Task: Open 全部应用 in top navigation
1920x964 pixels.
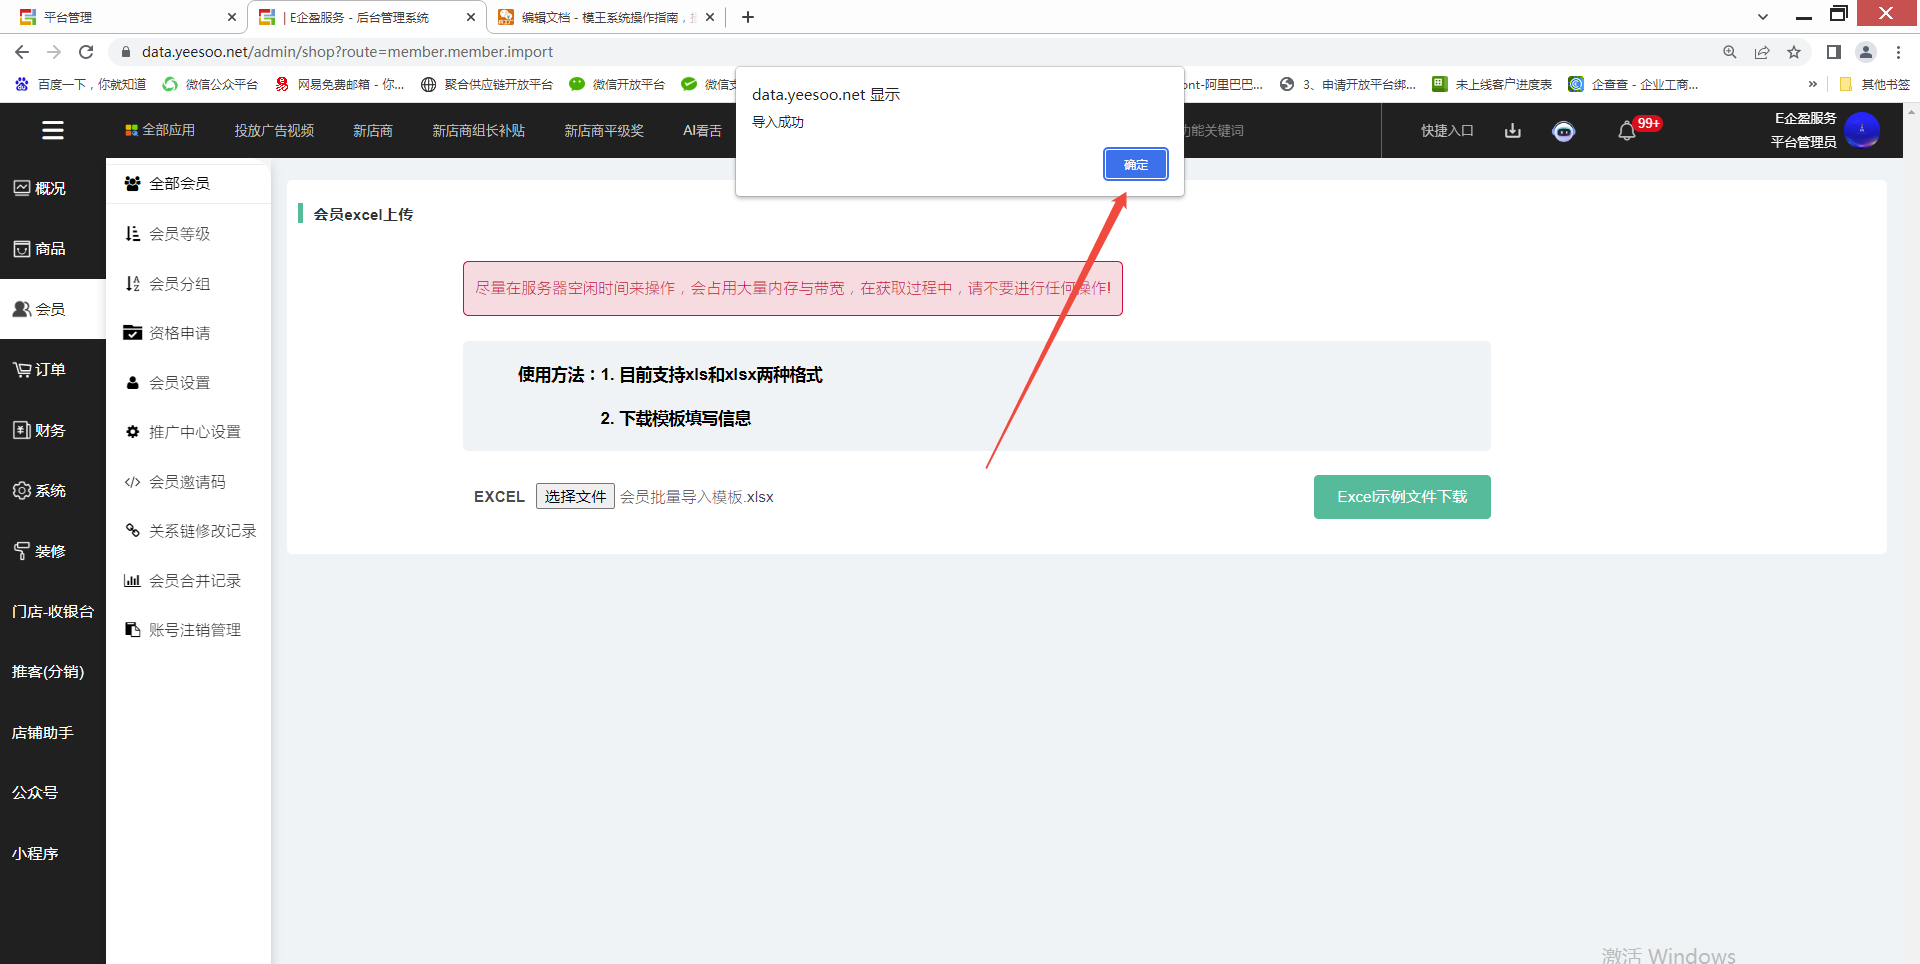Action: click(160, 131)
